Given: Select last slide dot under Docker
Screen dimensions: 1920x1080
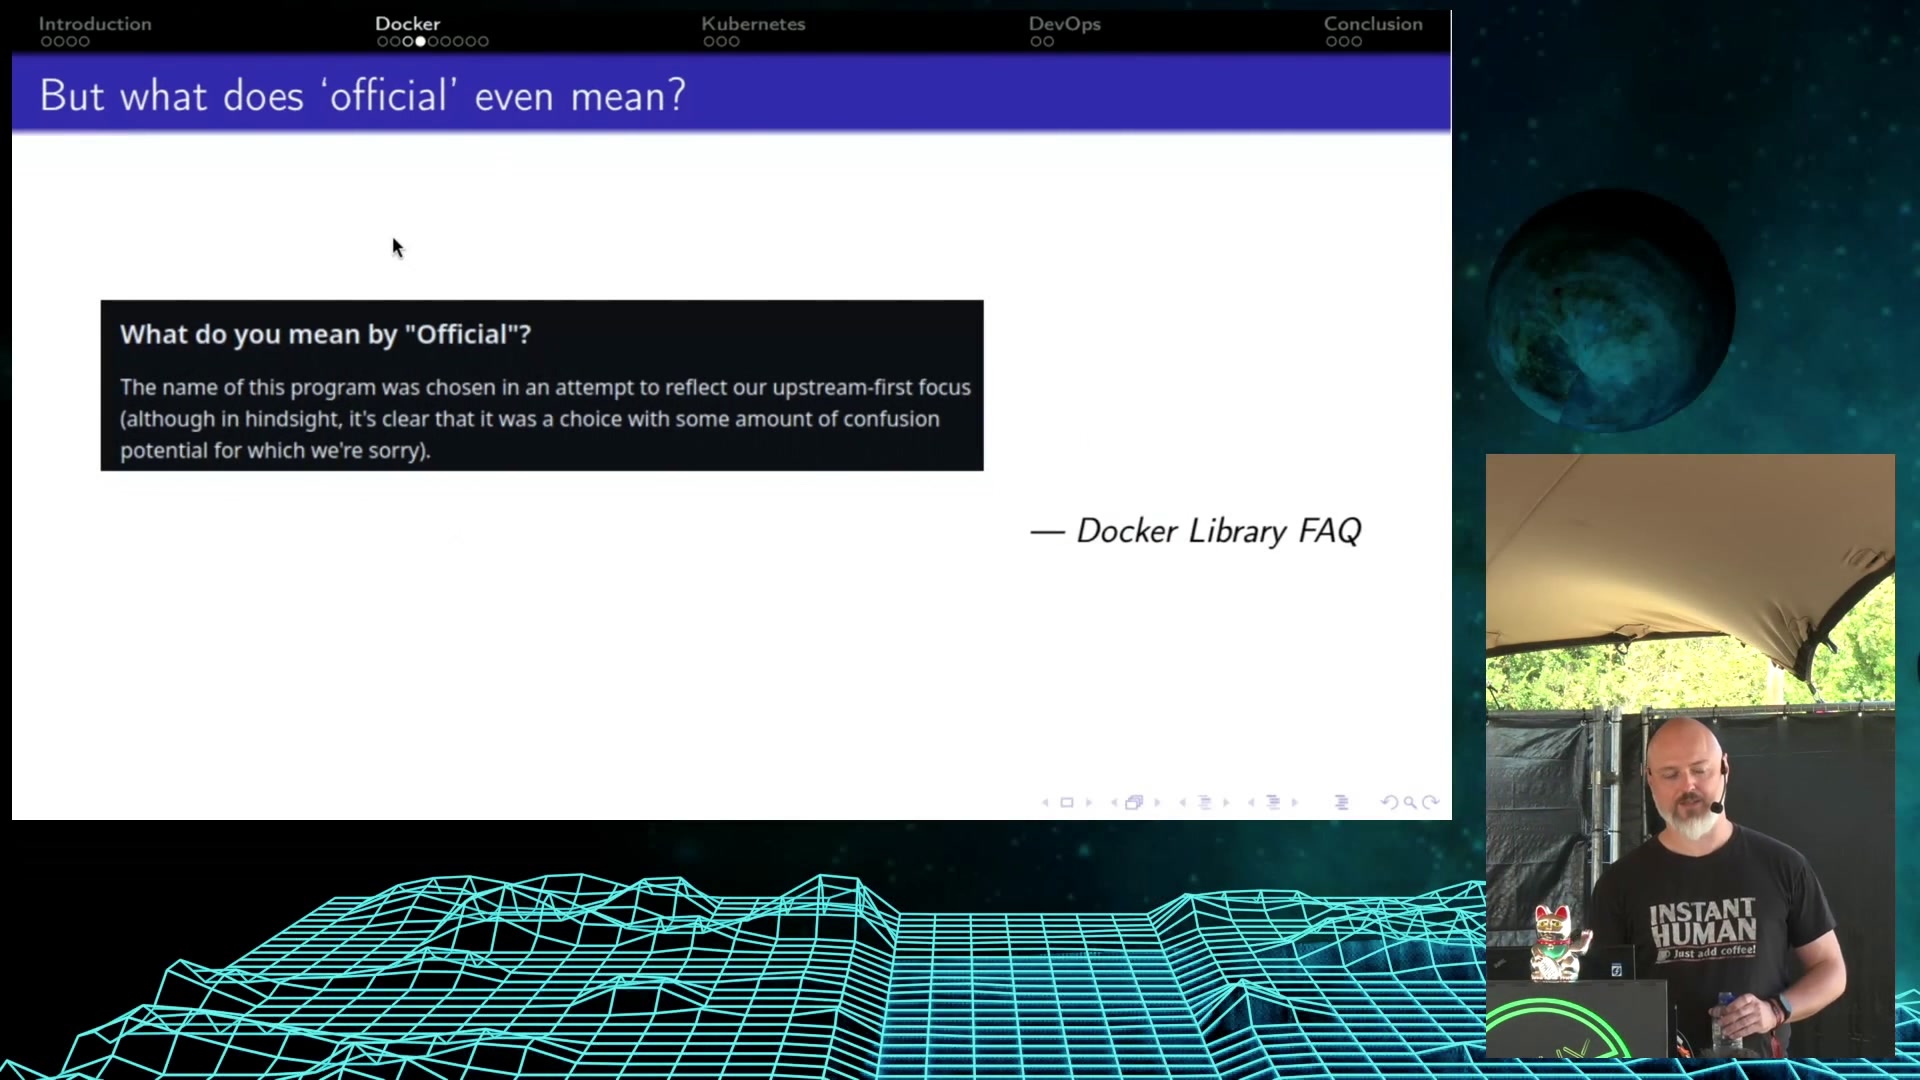Looking at the screenshot, I should (483, 42).
